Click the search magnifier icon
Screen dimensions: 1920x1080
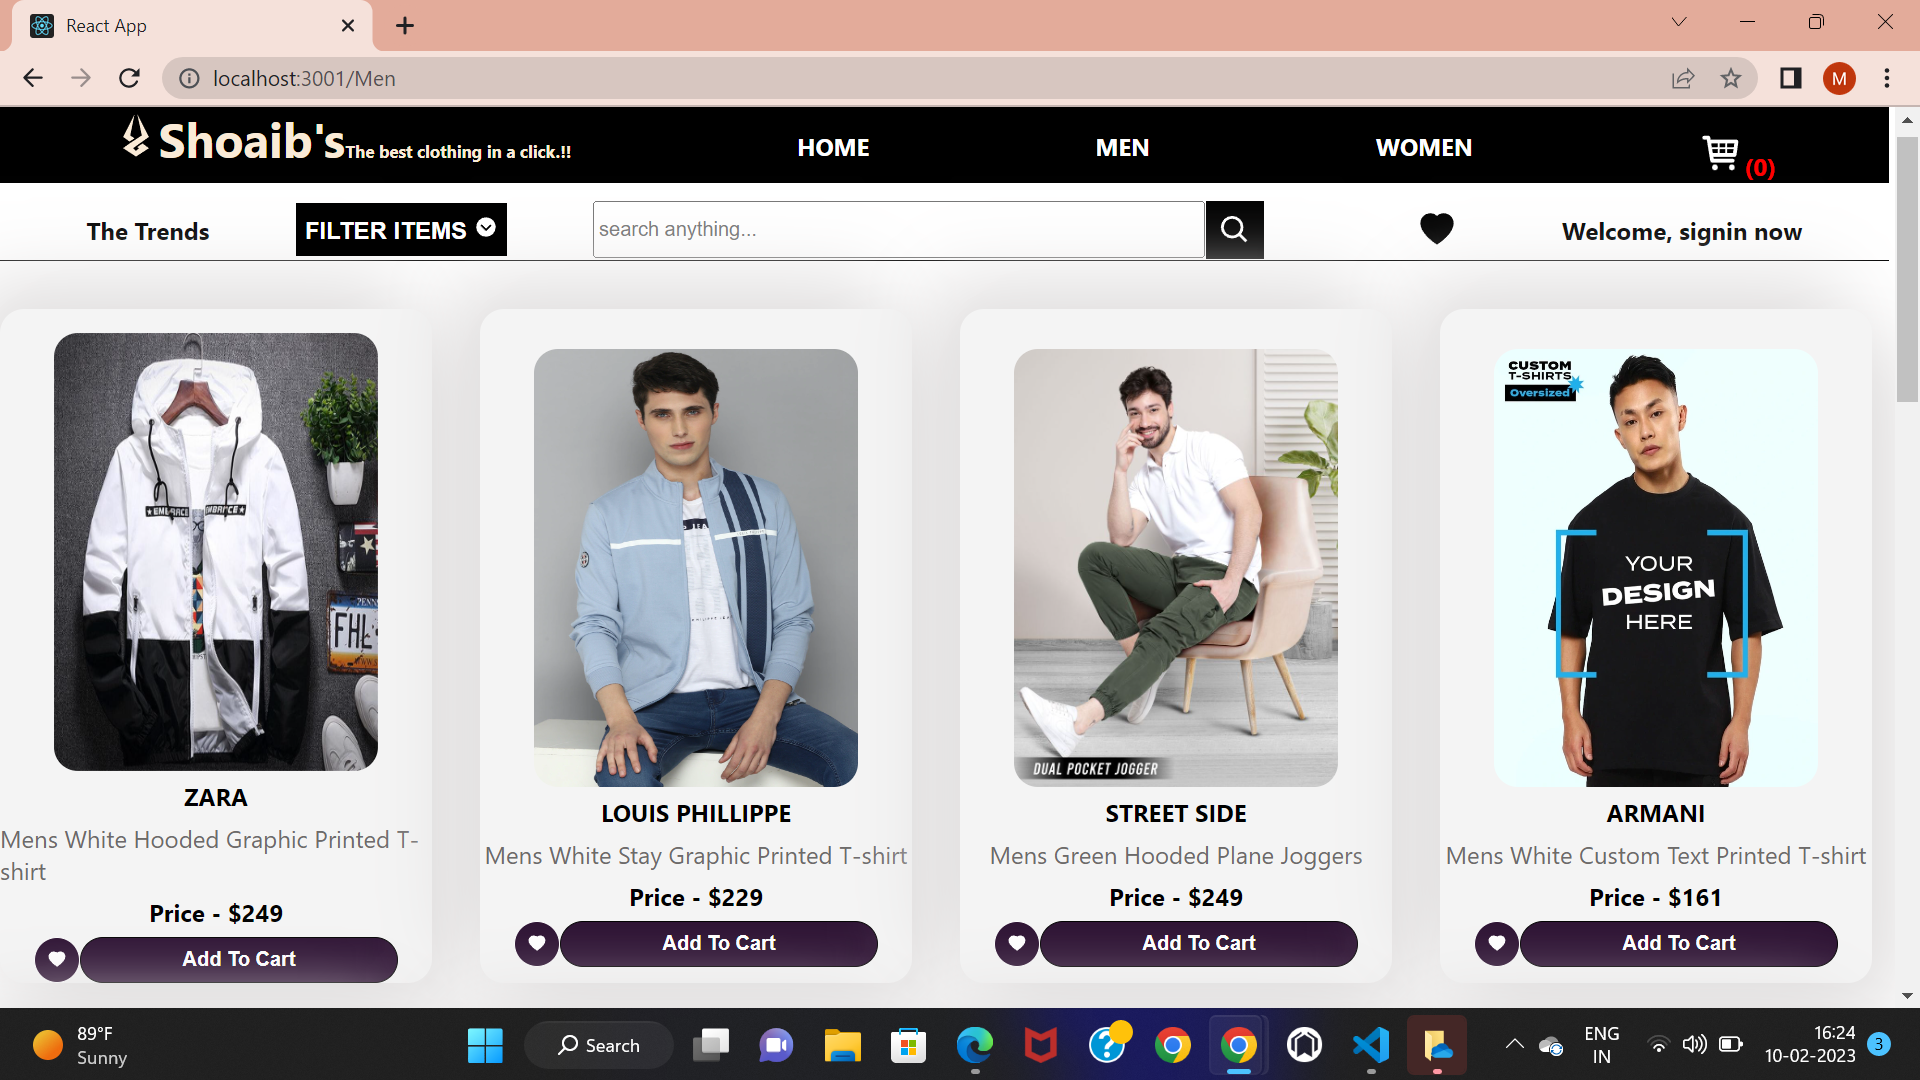(x=1234, y=229)
